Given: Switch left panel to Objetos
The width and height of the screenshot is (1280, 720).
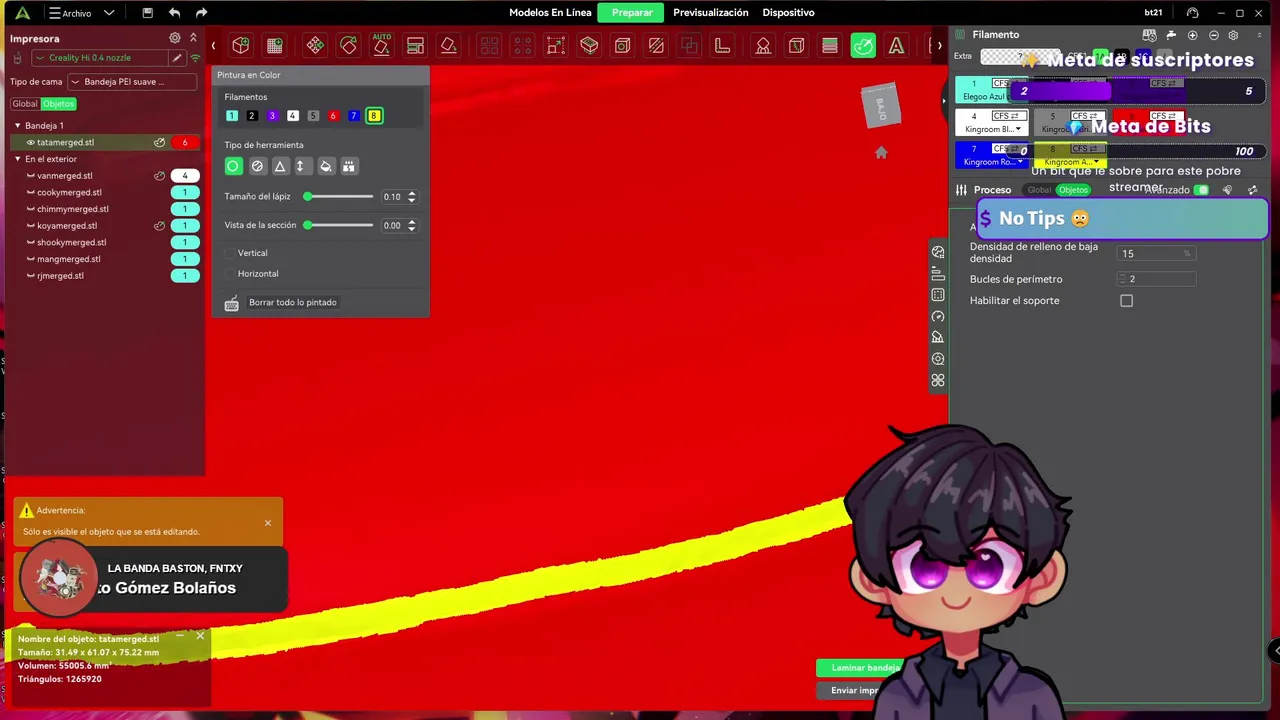Looking at the screenshot, I should coord(58,104).
